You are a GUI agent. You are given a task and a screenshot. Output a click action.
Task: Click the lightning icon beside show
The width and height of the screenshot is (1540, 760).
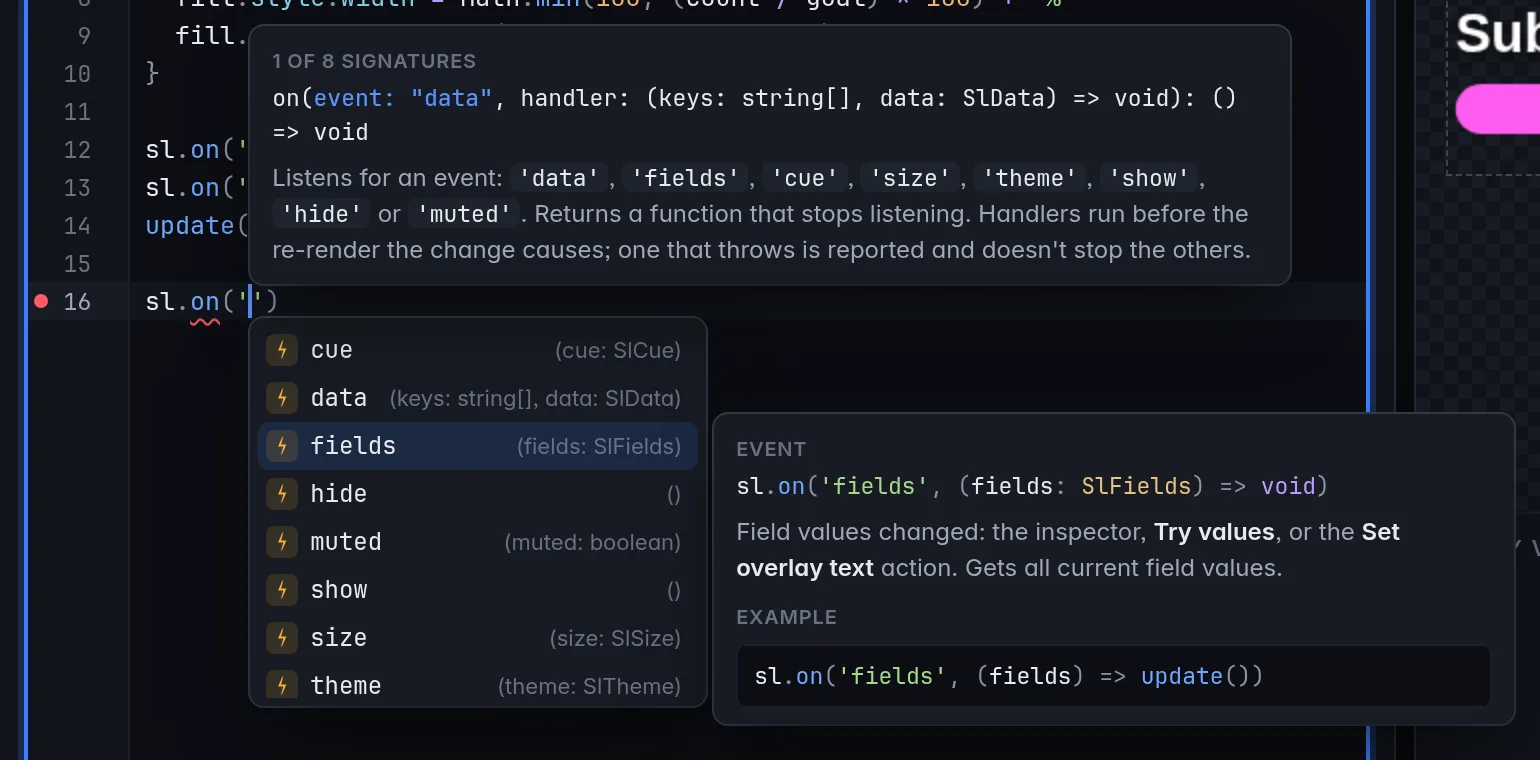[282, 590]
